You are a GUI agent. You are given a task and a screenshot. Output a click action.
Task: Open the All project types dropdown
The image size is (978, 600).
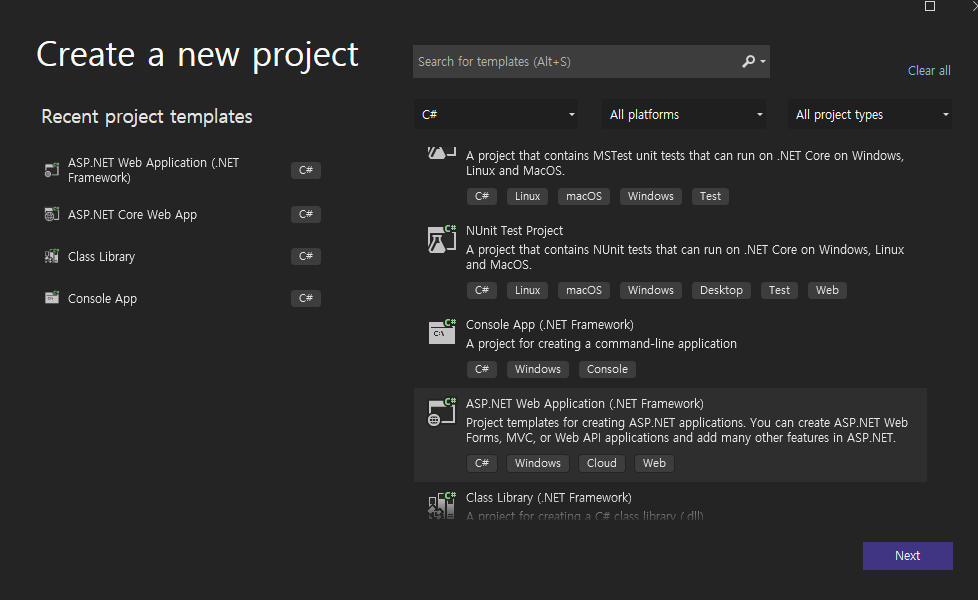(x=870, y=114)
